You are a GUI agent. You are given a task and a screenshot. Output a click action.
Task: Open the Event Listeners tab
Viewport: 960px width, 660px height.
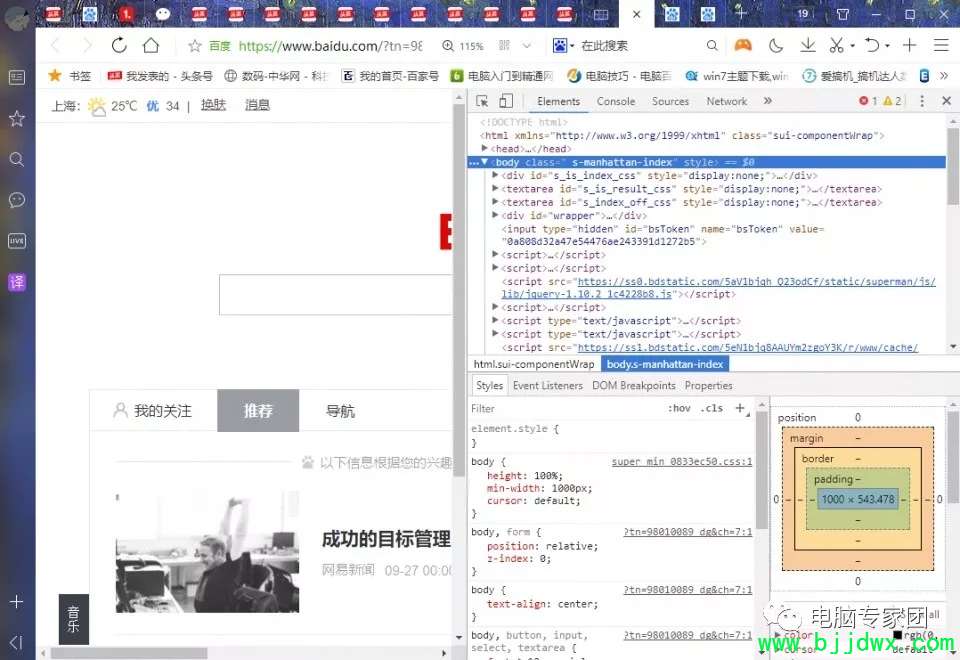[x=547, y=386]
